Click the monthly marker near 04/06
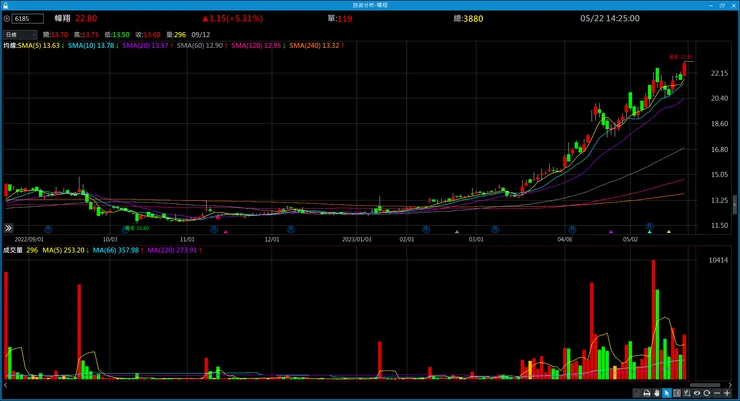Viewport: 740px width, 401px height. (572, 230)
